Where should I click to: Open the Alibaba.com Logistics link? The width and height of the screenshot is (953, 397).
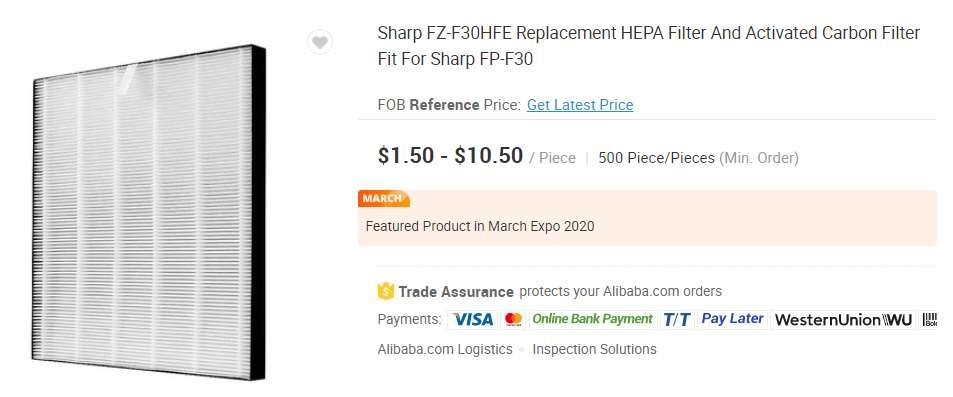(x=445, y=350)
